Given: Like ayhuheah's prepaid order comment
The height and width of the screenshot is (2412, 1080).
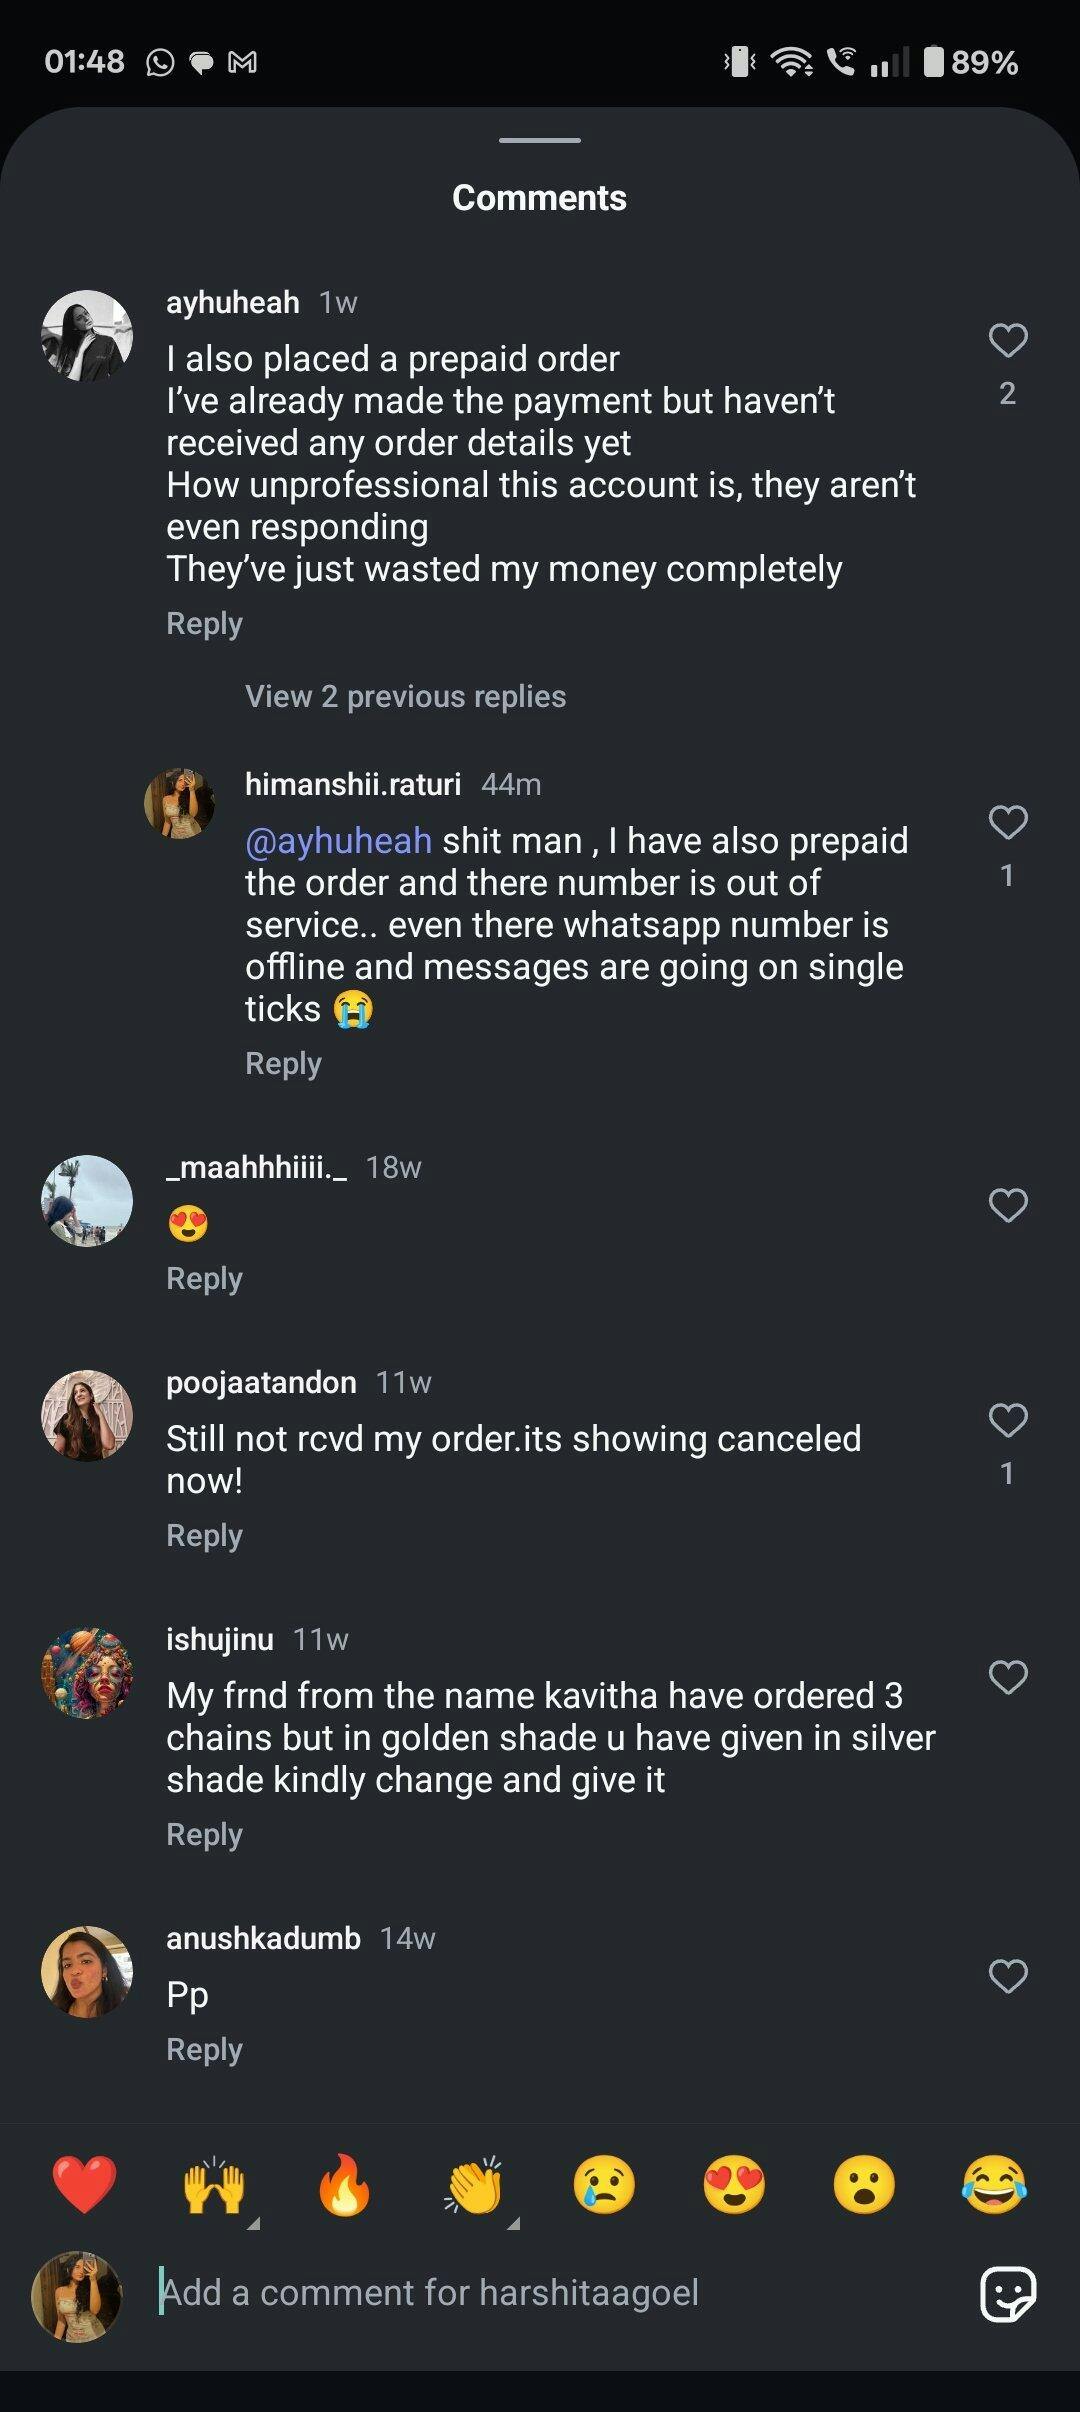Looking at the screenshot, I should pyautogui.click(x=1007, y=341).
